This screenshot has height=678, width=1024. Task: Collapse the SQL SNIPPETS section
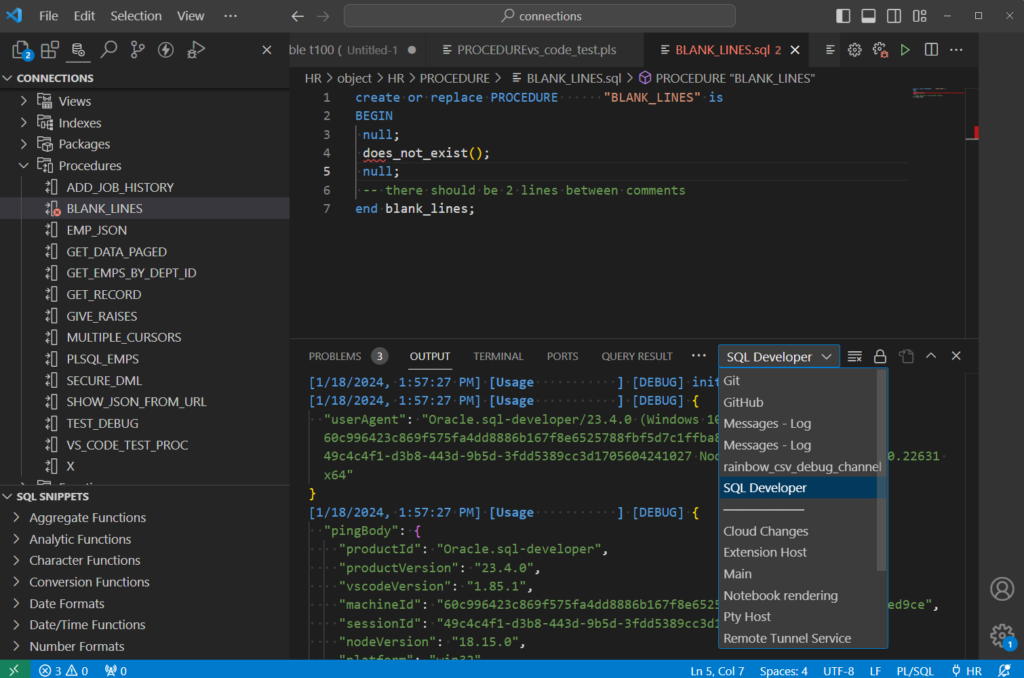point(8,496)
